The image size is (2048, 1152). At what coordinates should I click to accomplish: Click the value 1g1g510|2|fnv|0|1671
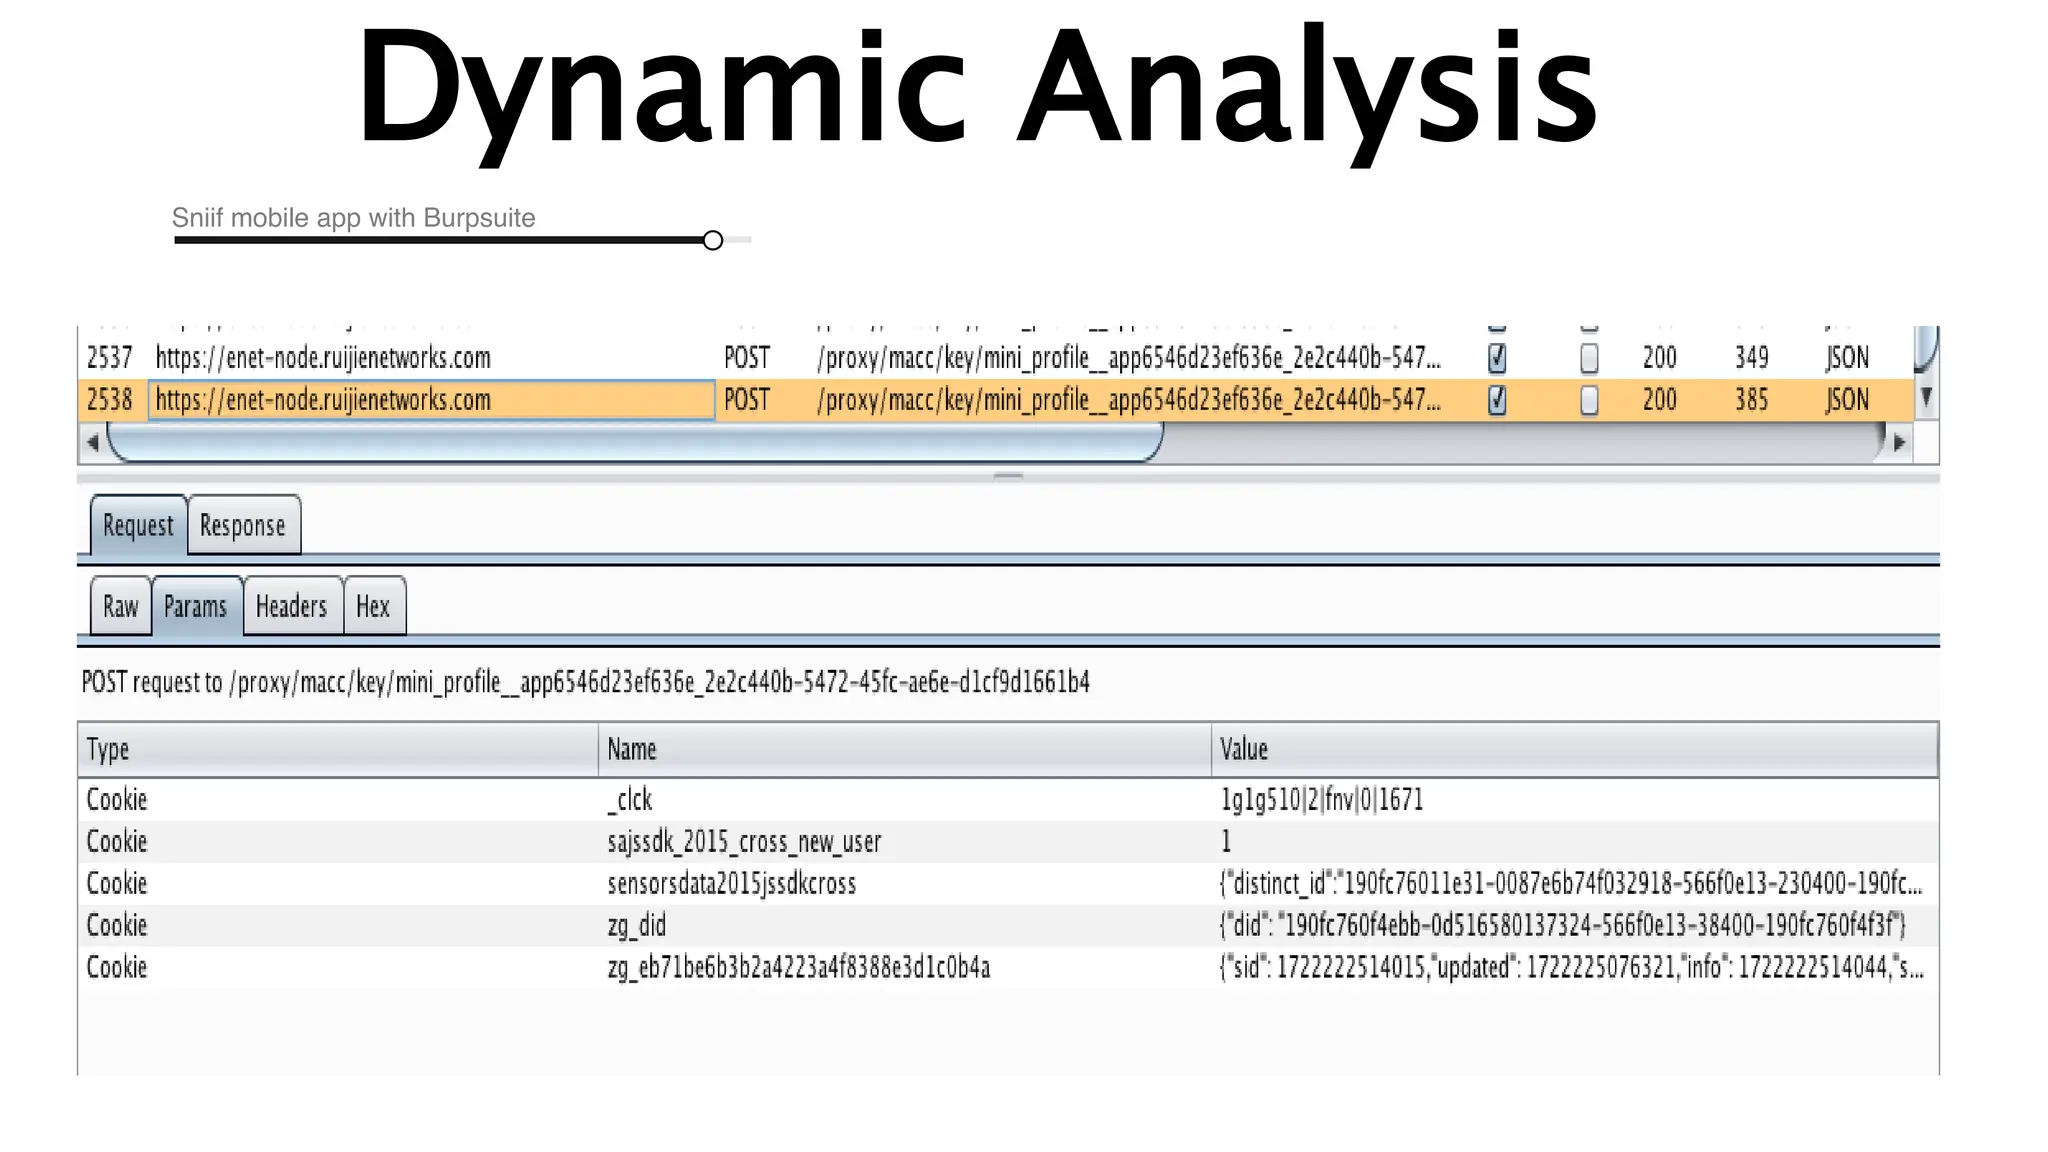(x=1322, y=800)
